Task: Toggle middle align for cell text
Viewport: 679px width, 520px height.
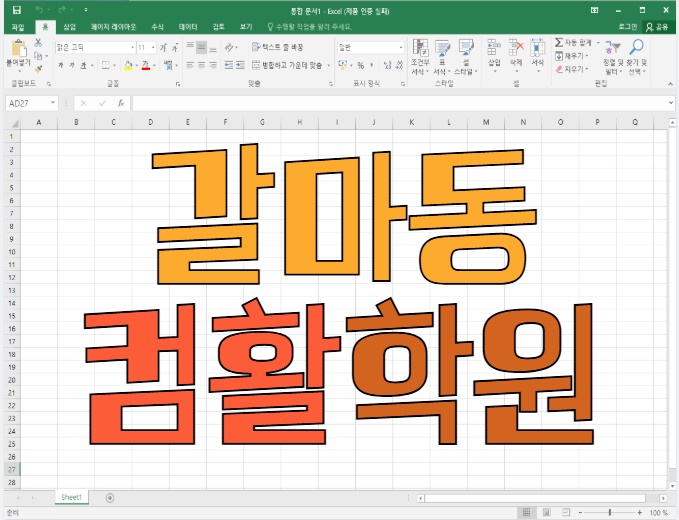Action: click(x=201, y=47)
